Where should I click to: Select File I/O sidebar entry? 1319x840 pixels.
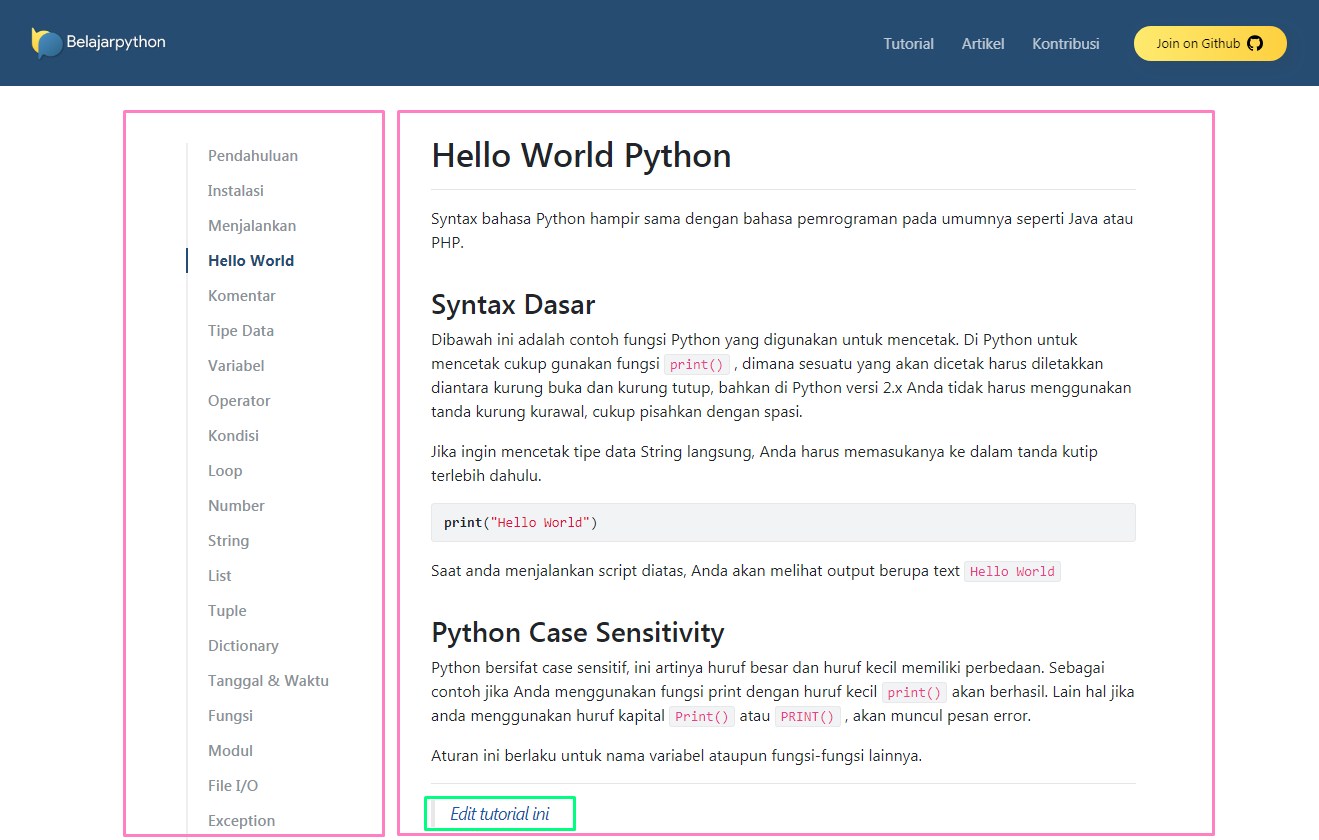[x=233, y=786]
